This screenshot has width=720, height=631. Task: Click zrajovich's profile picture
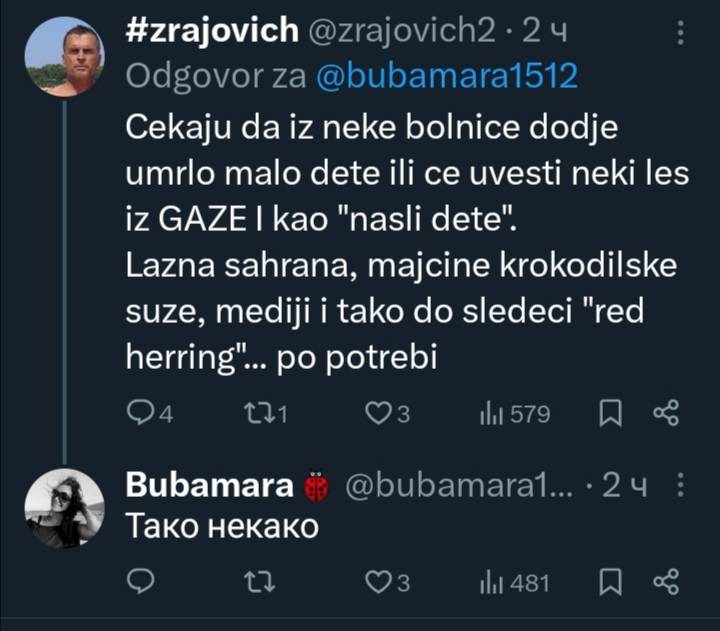point(65,57)
